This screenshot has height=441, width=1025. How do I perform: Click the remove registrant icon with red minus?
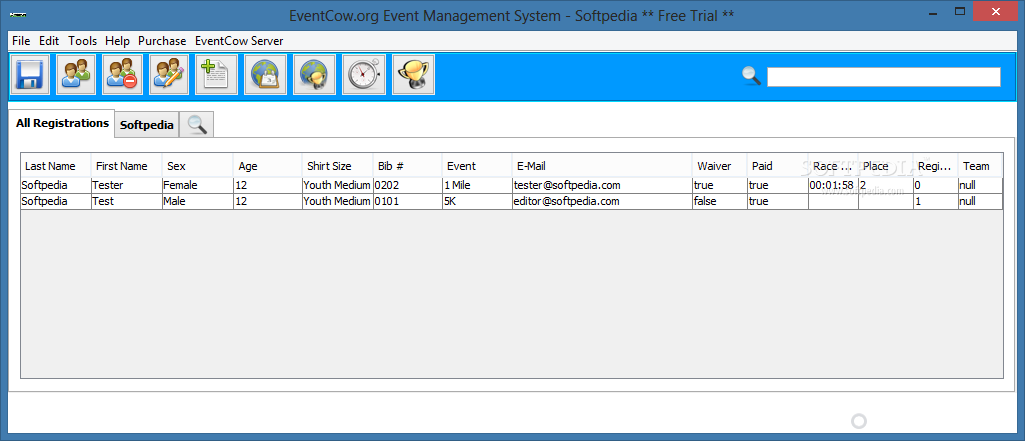click(122, 74)
